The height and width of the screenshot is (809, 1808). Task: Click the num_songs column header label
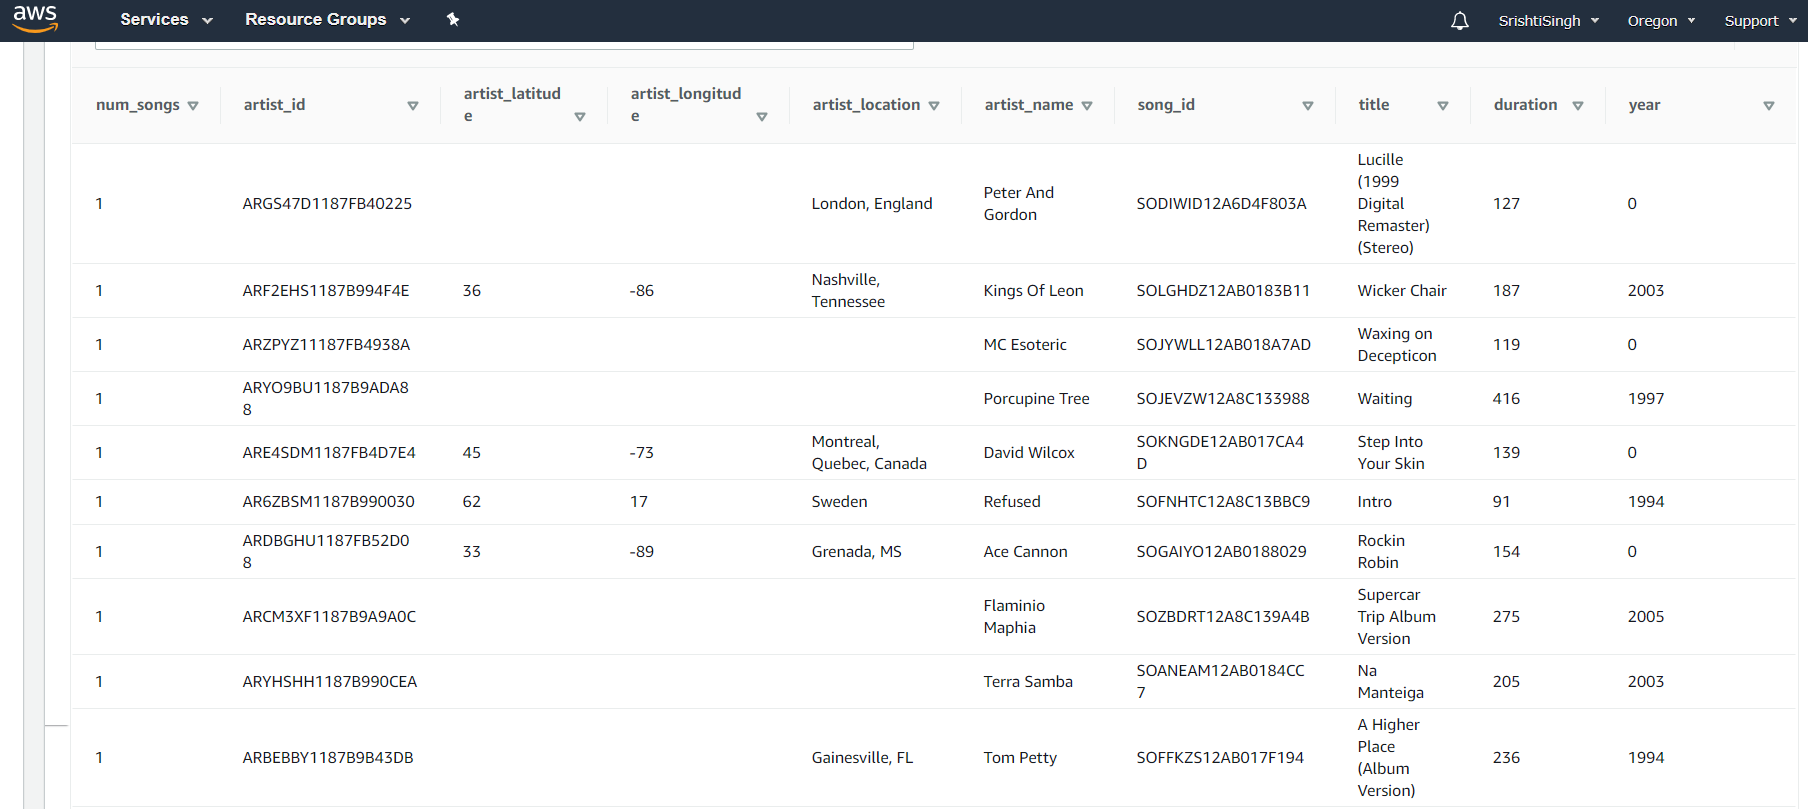[x=138, y=105]
